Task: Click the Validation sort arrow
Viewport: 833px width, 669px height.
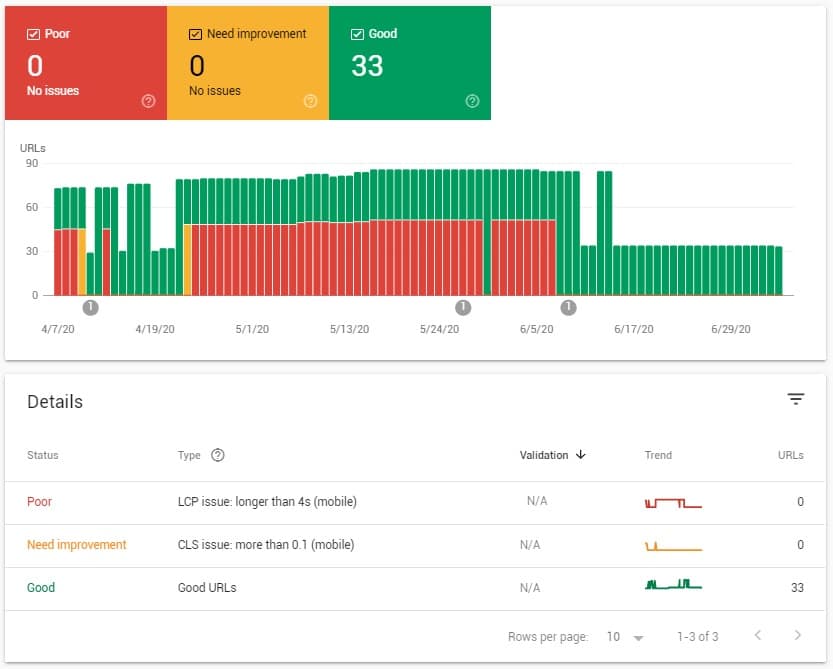Action: [581, 454]
